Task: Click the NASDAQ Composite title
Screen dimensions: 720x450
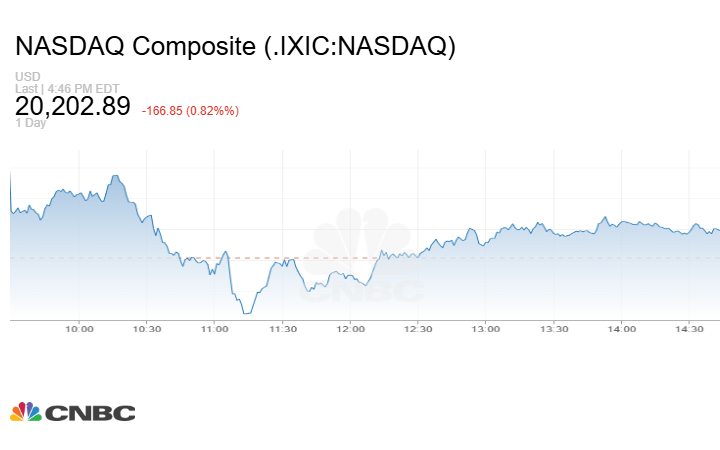Action: click(235, 47)
